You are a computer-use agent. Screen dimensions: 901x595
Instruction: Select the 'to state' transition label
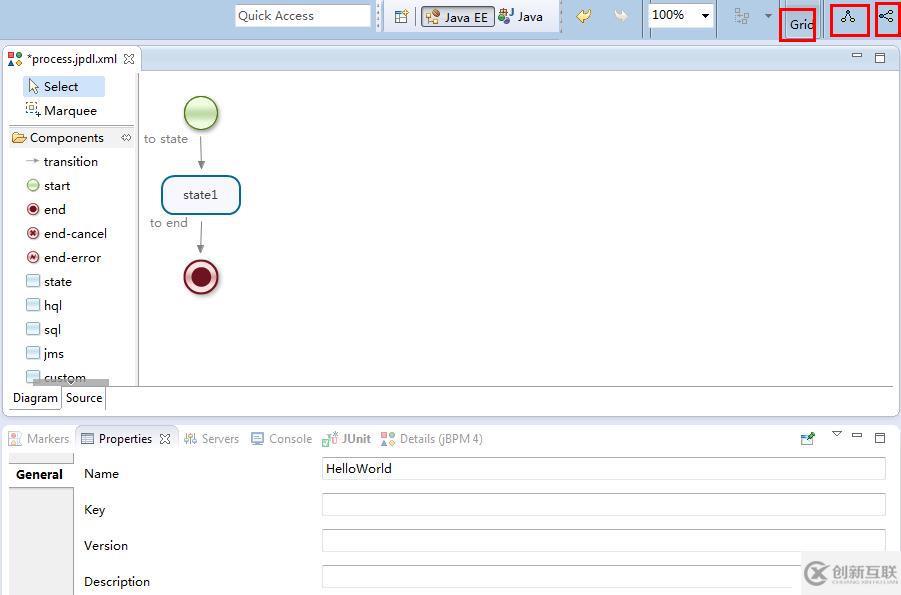click(165, 139)
